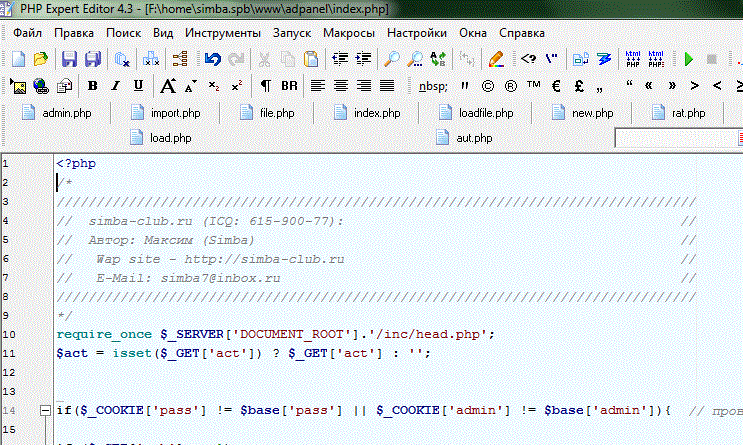Viewport: 743px width, 445px height.
Task: Toggle underline formatting
Action: (138, 85)
